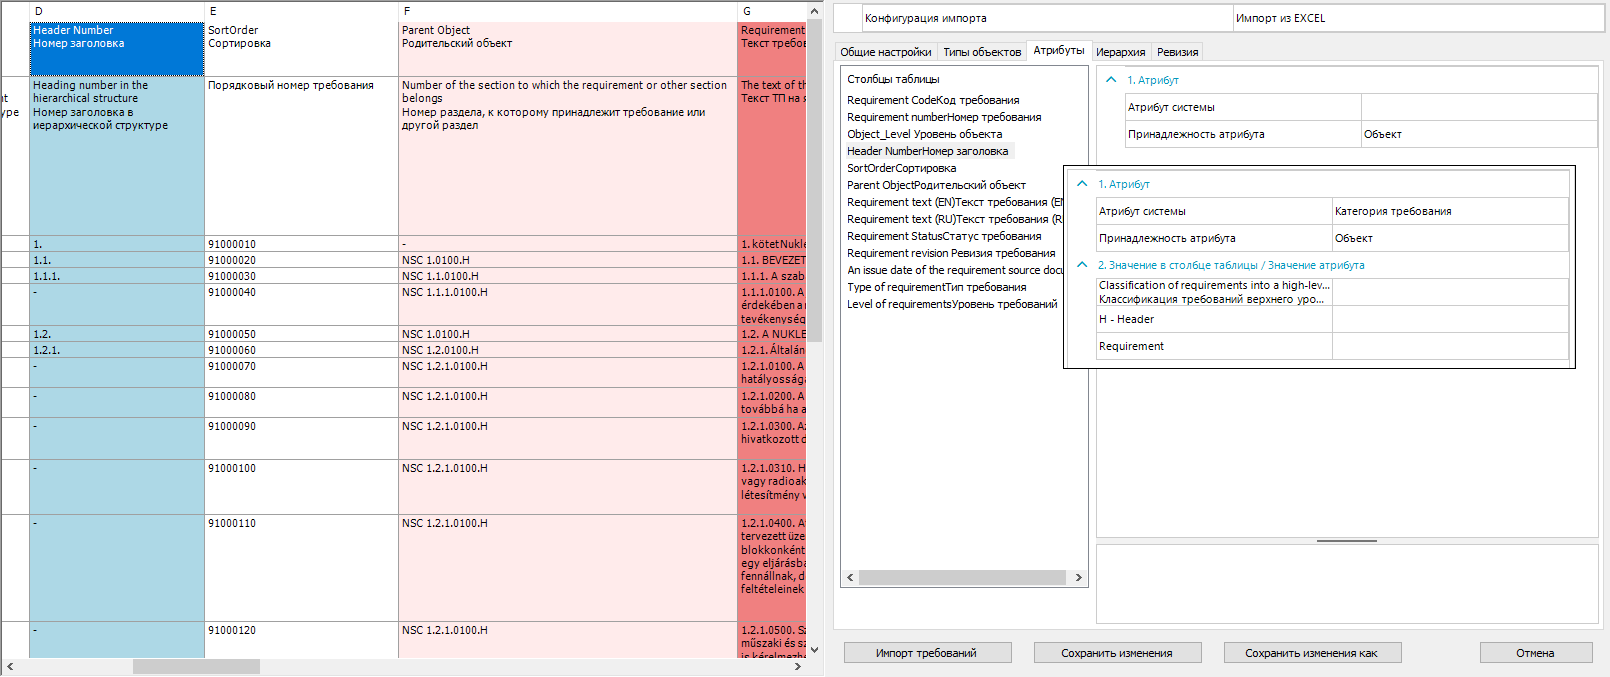Click Сохранить изменения как button
The height and width of the screenshot is (677, 1610).
pos(1311,653)
